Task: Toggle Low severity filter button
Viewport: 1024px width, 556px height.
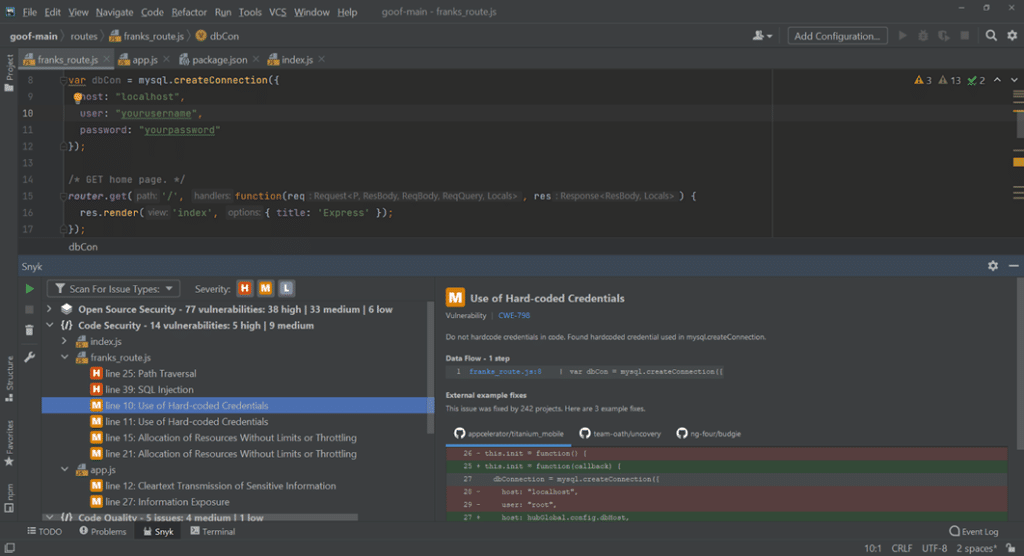Action: pyautogui.click(x=286, y=289)
